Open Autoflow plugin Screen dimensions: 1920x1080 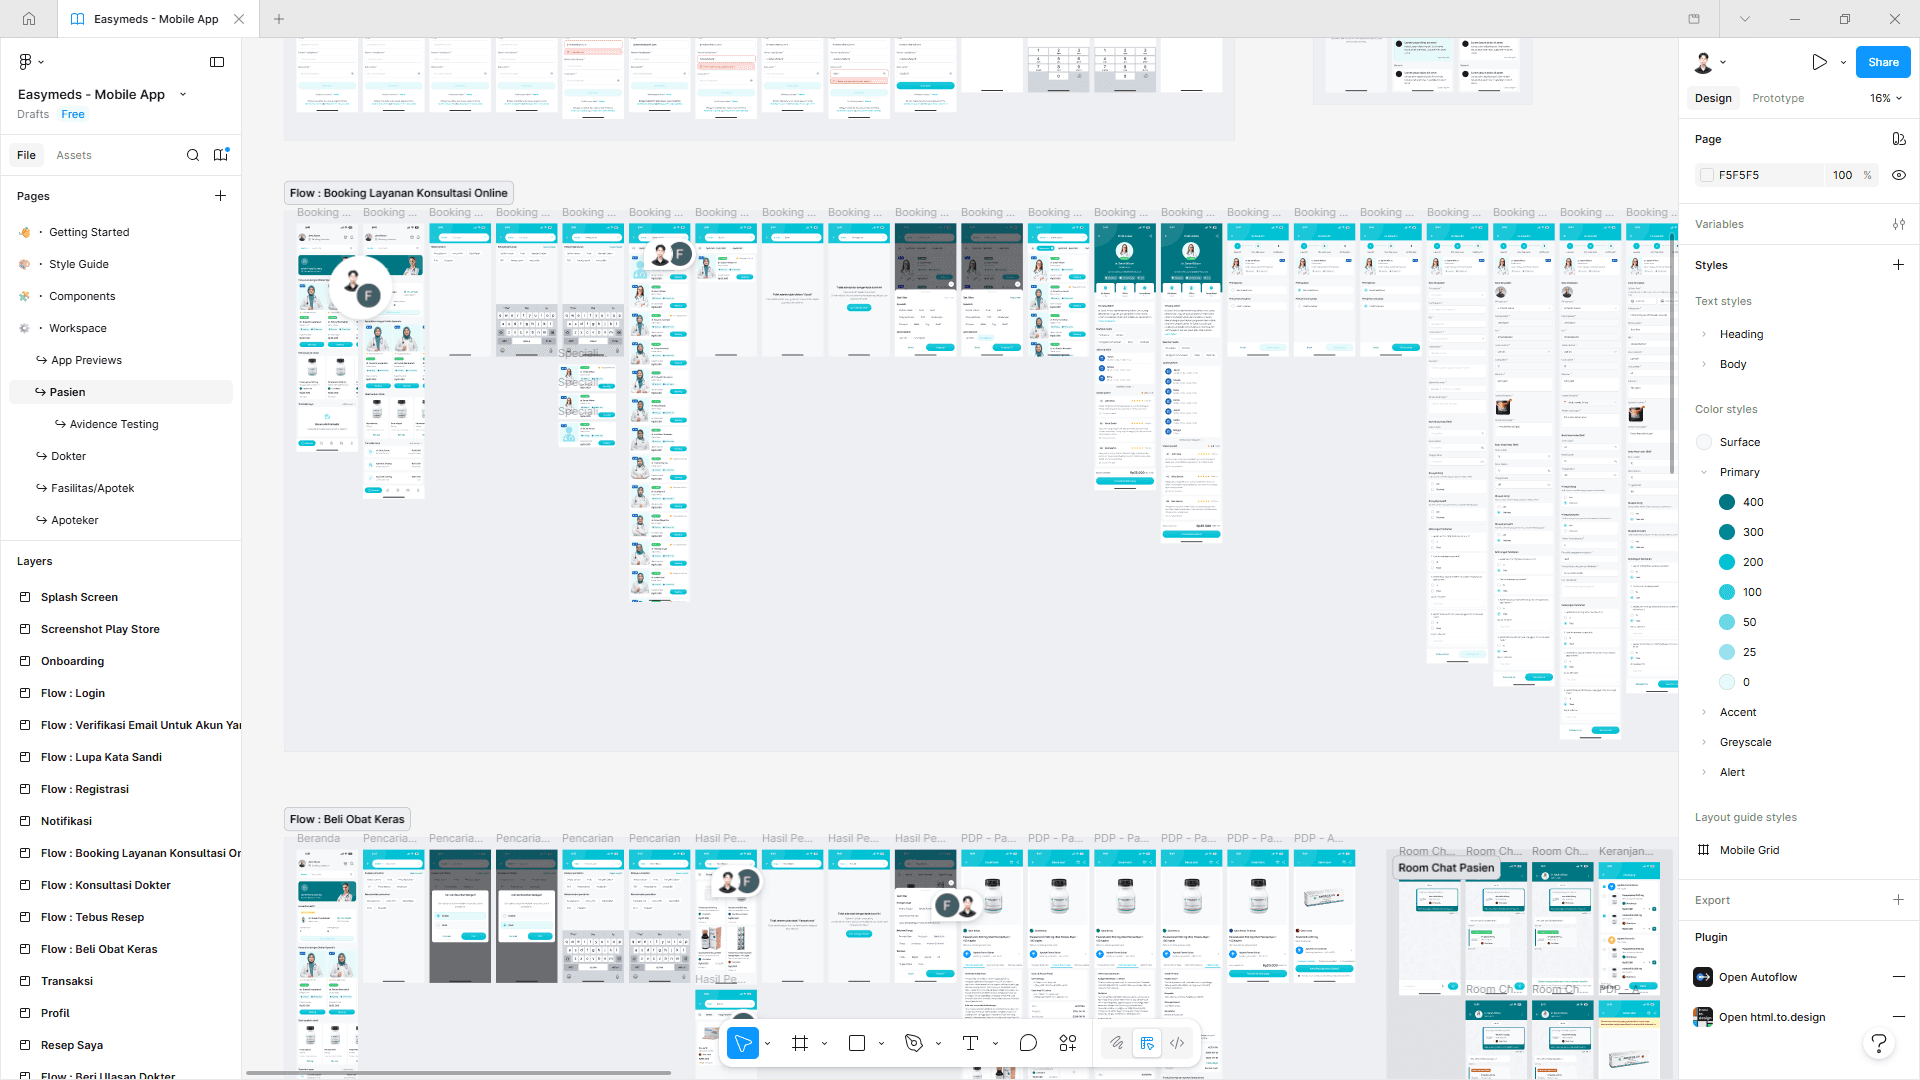click(x=1757, y=977)
